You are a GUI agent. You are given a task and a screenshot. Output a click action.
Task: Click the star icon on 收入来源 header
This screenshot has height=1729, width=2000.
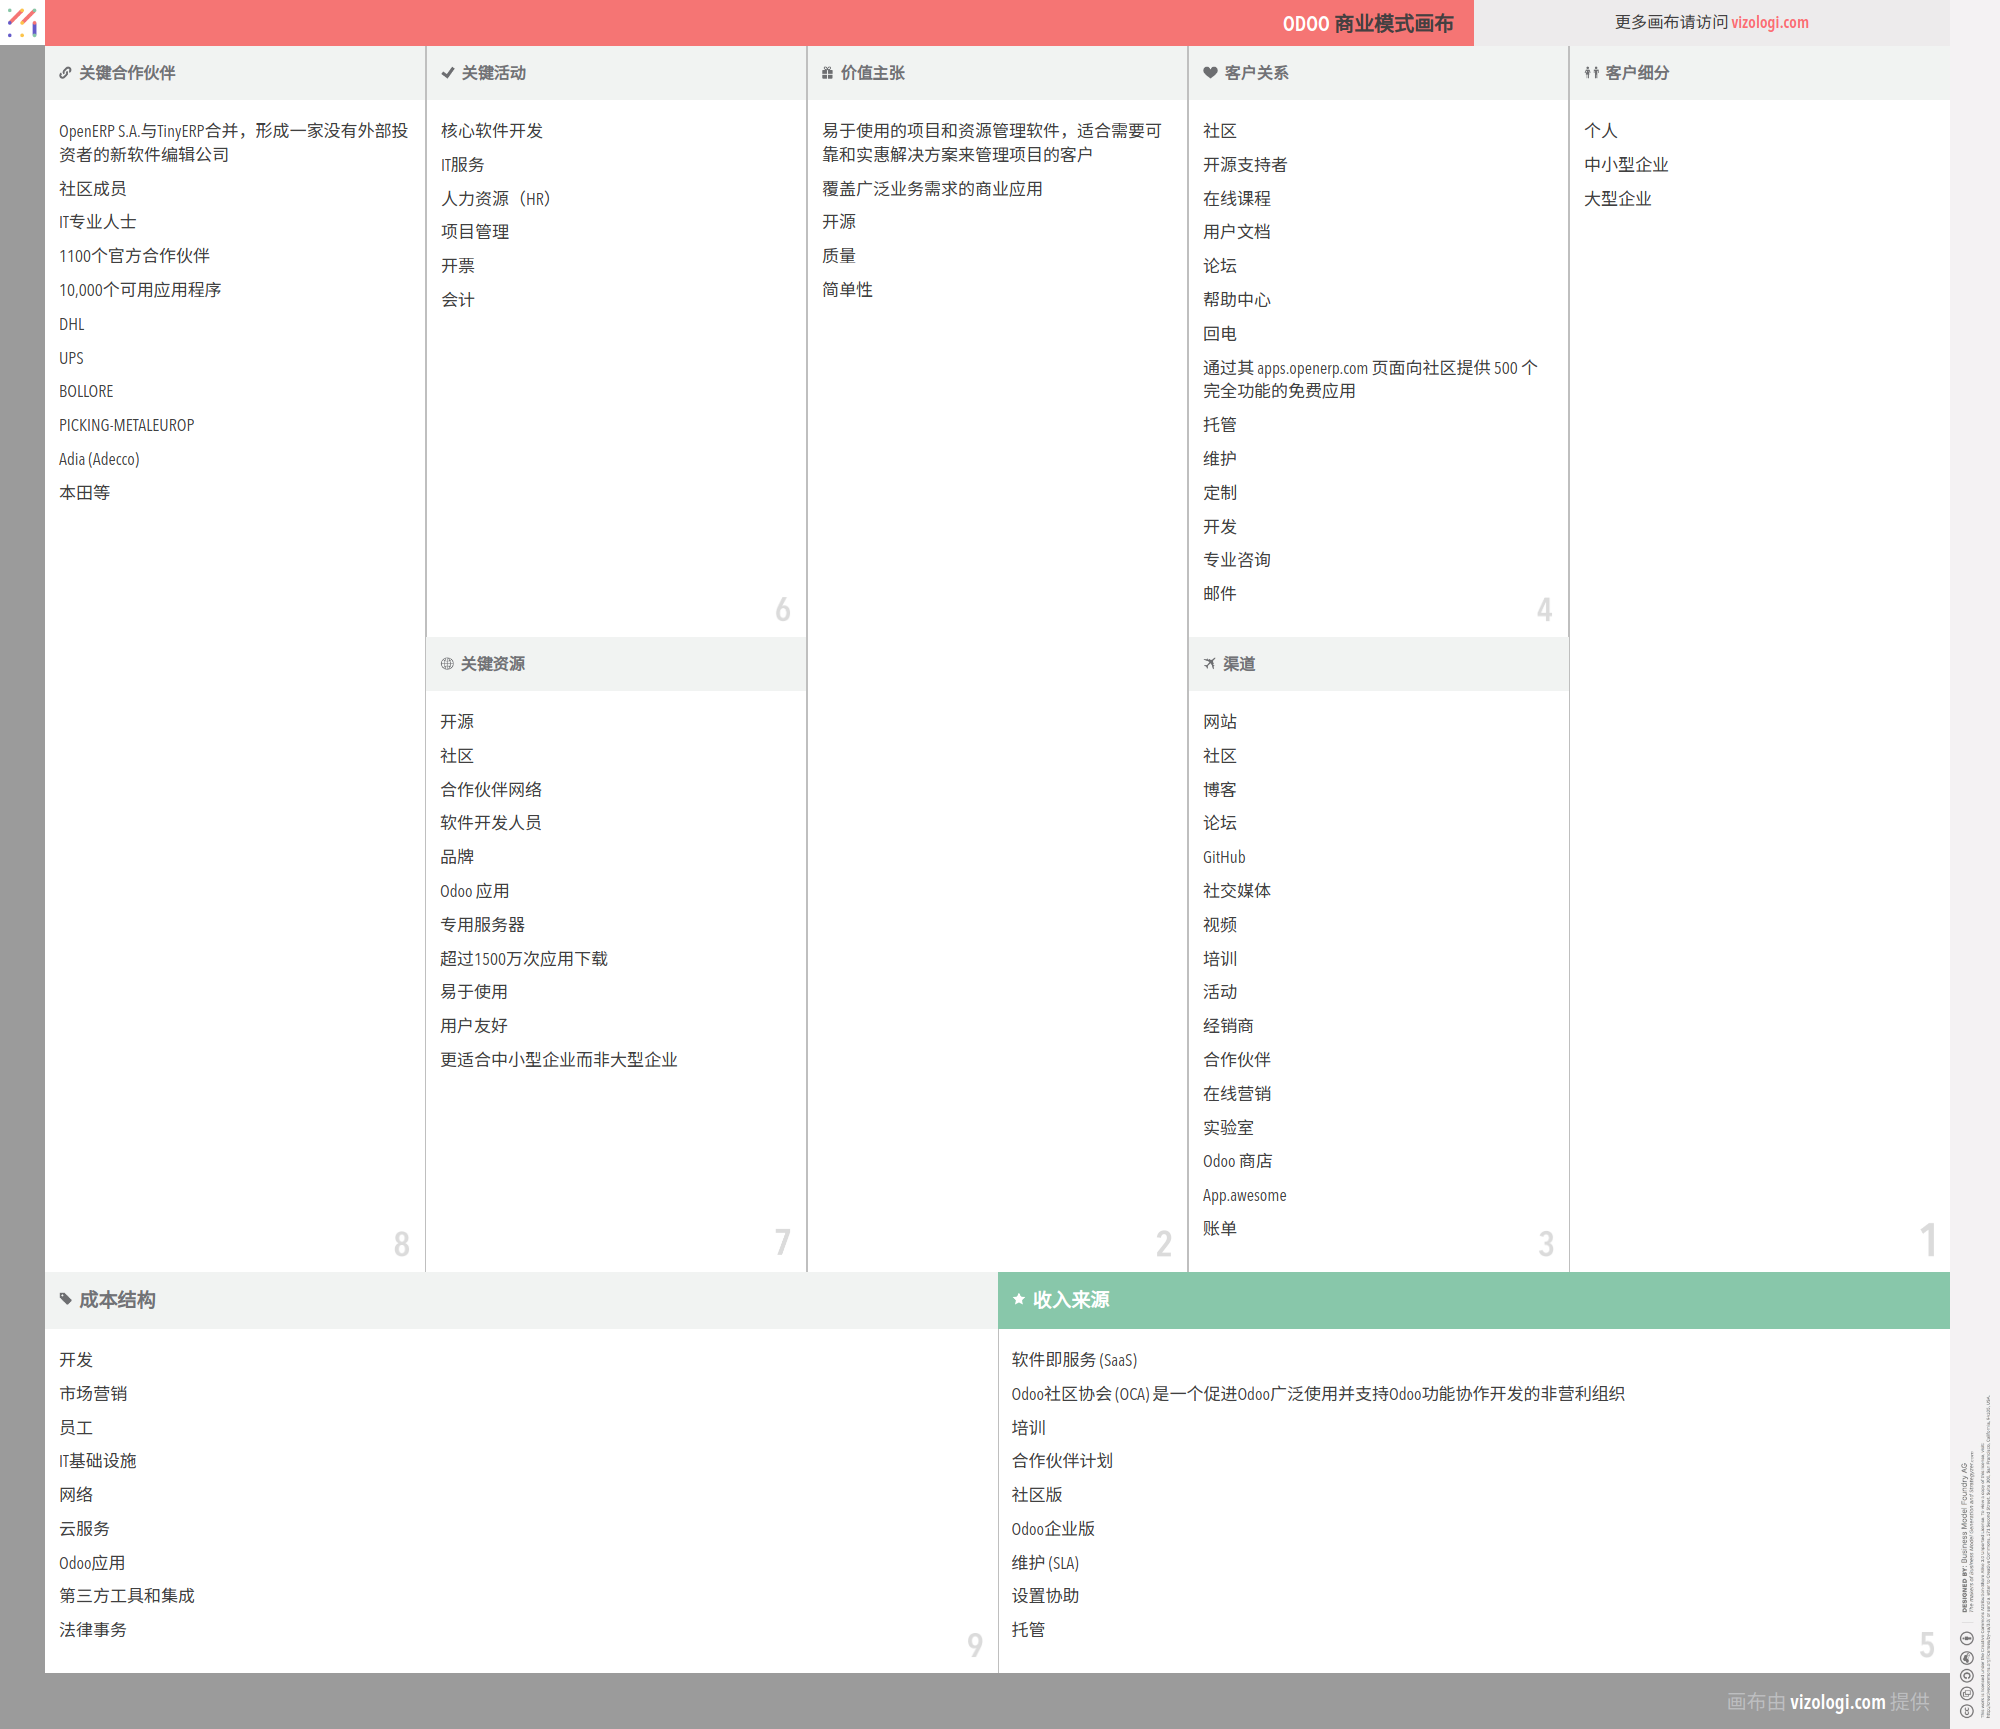click(x=1019, y=1299)
